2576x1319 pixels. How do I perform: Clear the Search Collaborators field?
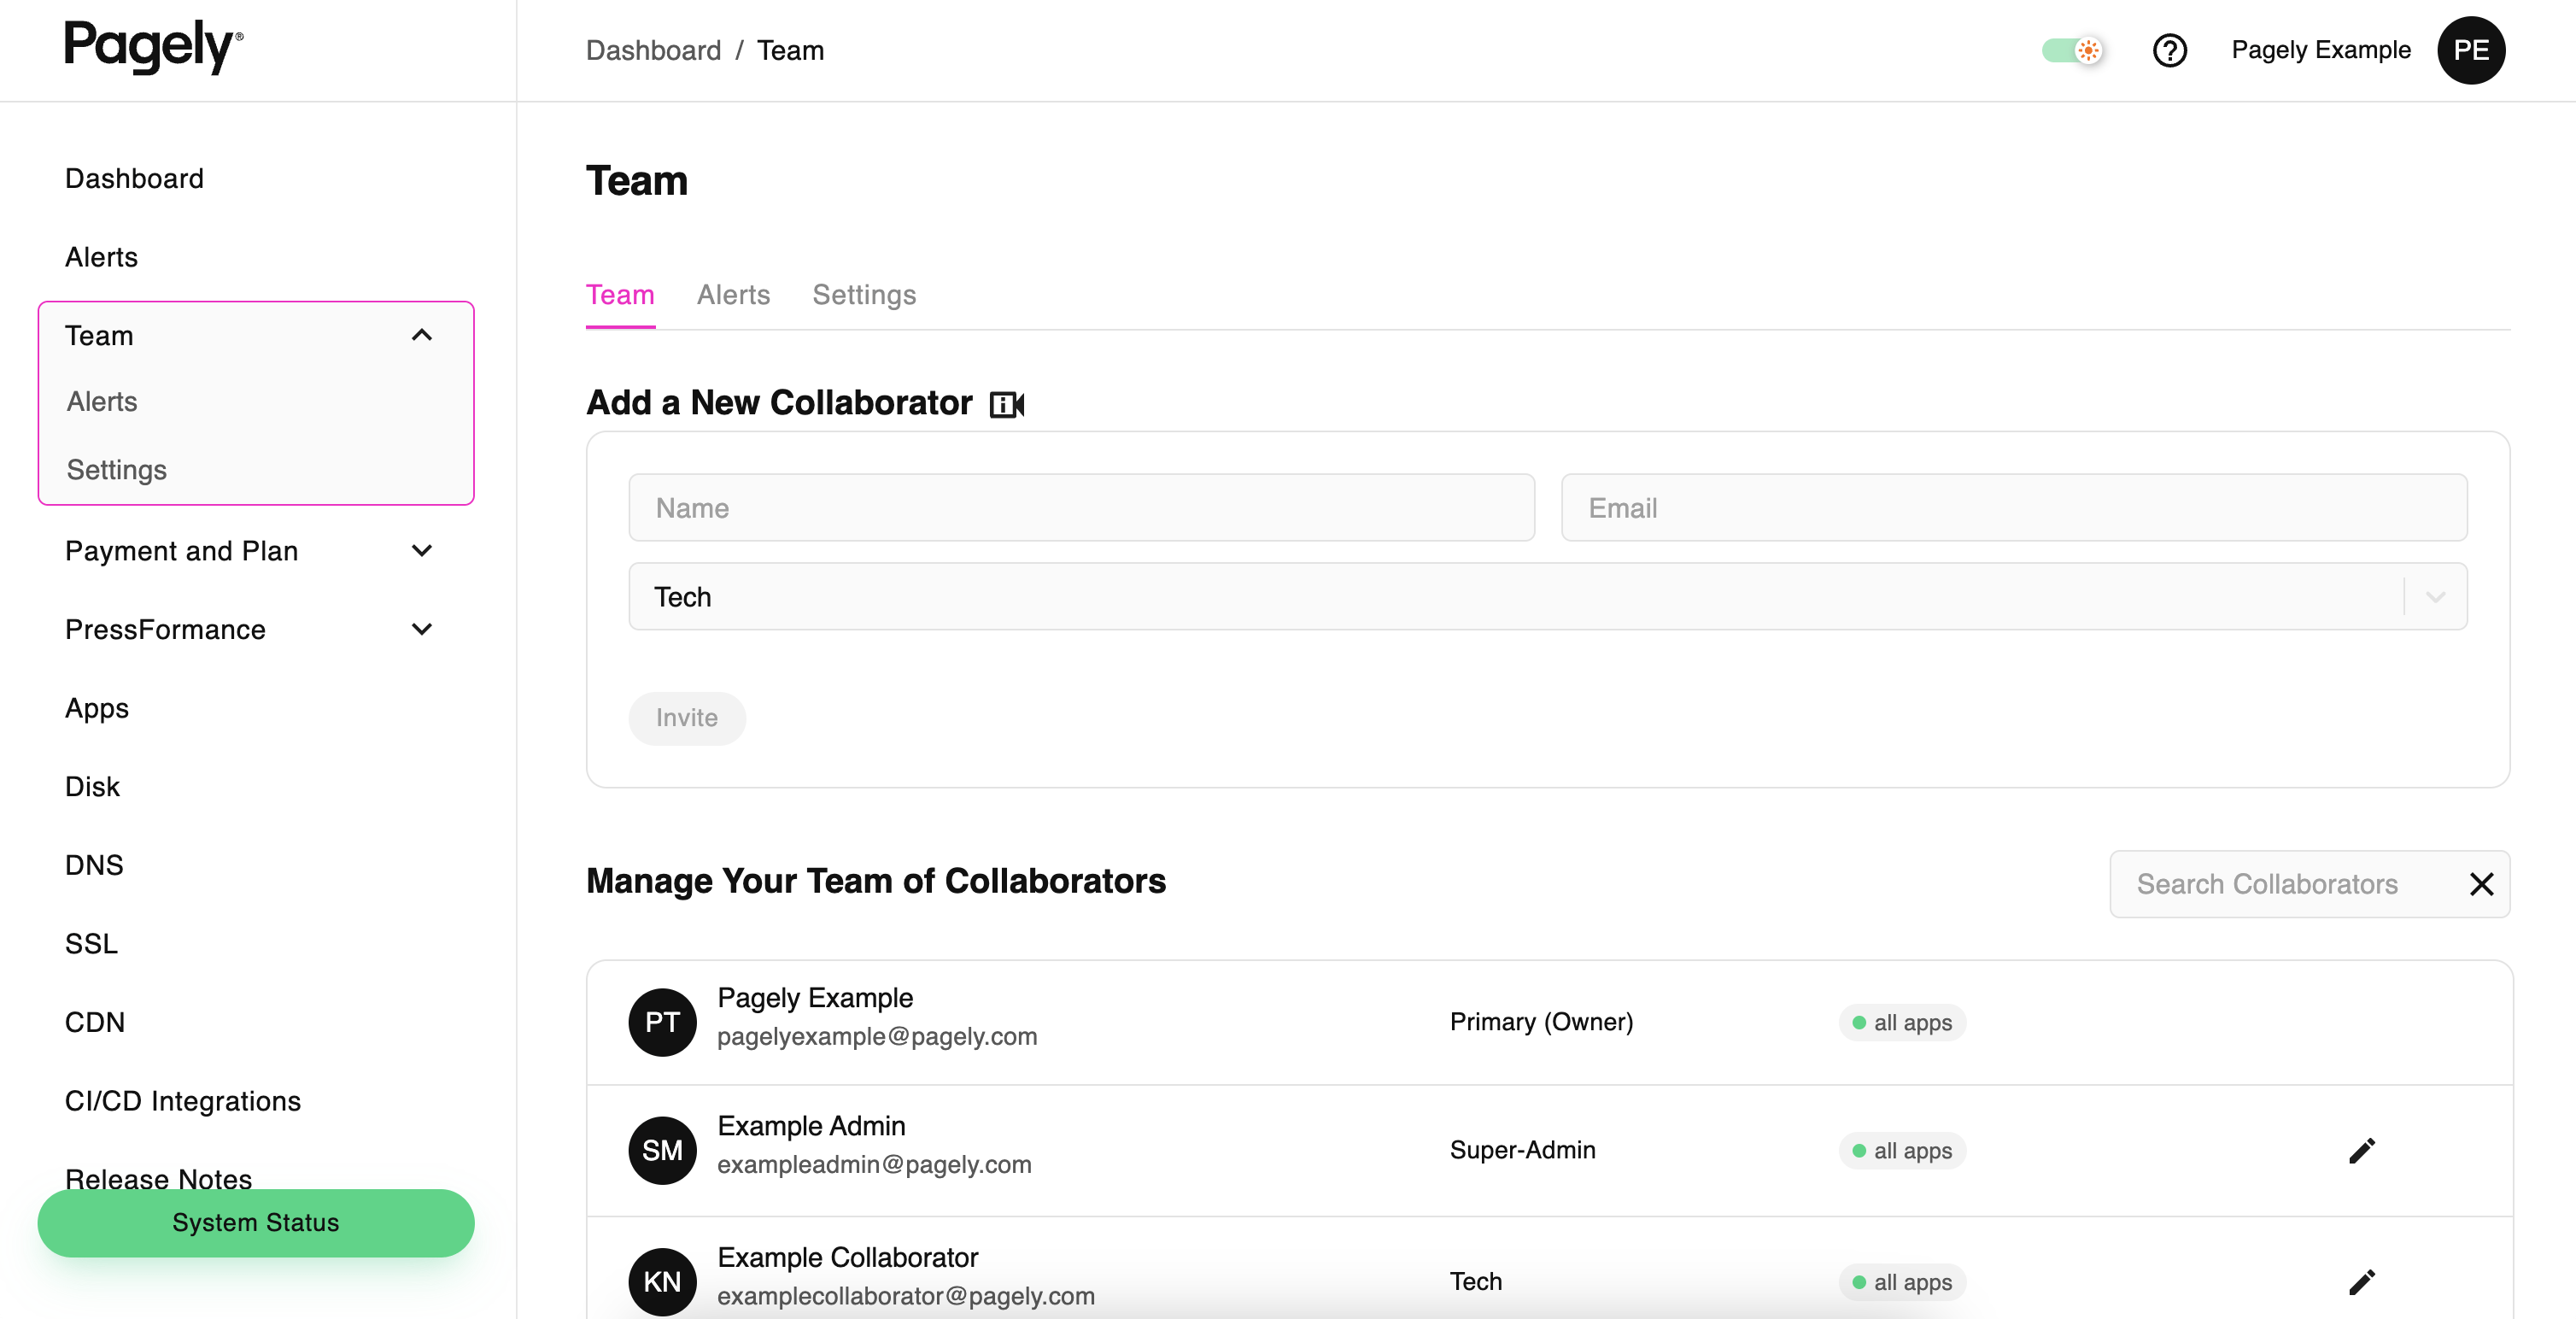tap(2481, 884)
